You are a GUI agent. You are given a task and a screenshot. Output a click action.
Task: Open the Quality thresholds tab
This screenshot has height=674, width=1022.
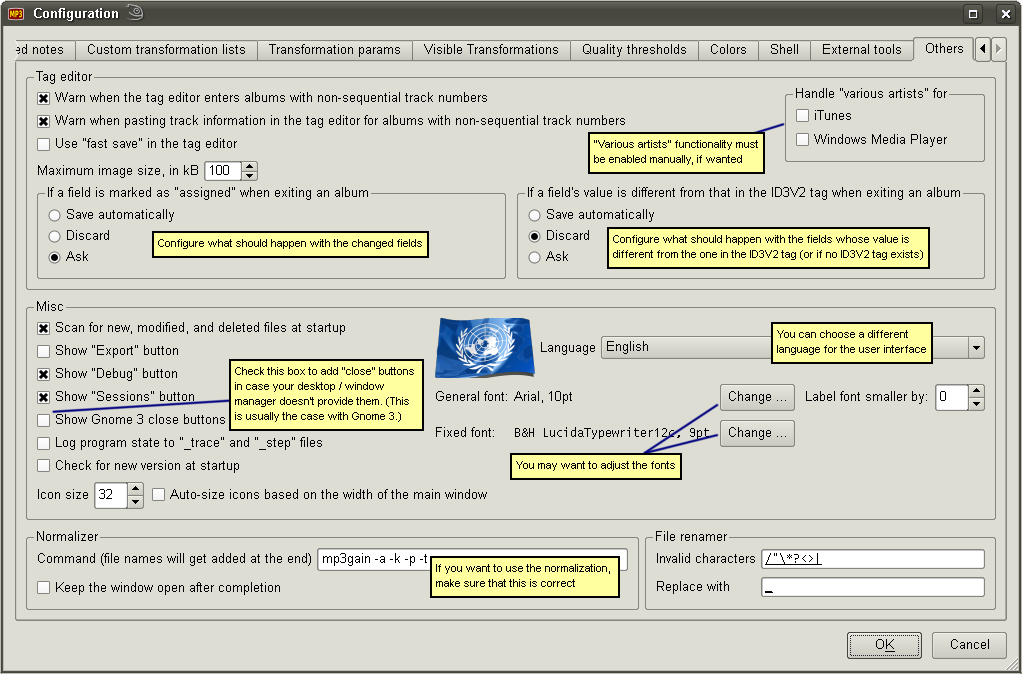(x=634, y=49)
